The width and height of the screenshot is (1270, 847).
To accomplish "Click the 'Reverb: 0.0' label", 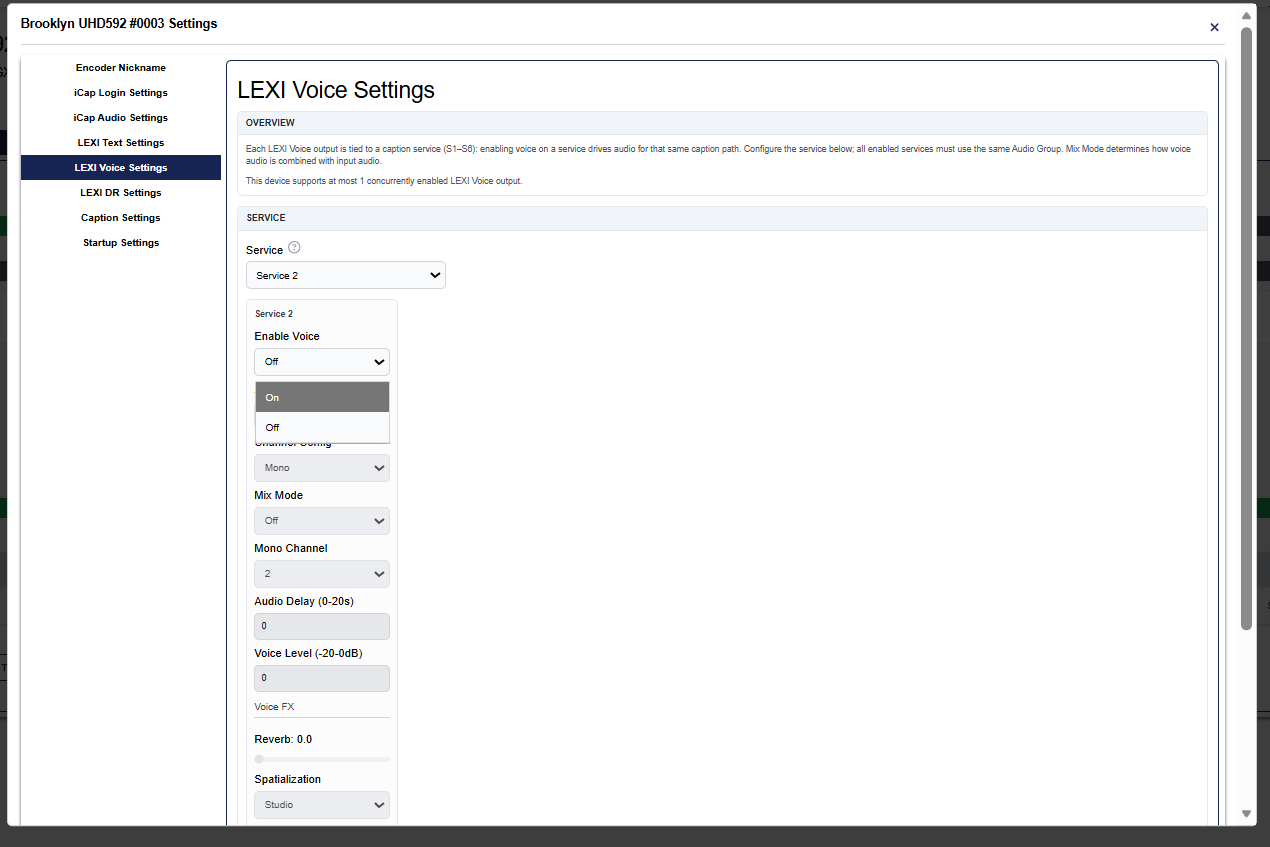I will (283, 740).
